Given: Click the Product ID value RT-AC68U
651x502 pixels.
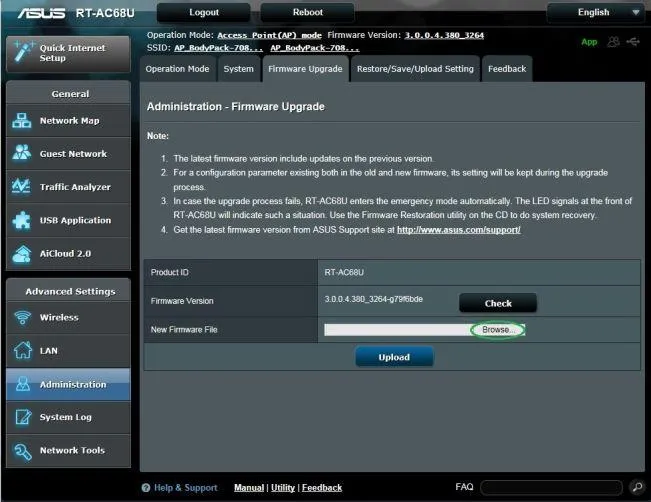Looking at the screenshot, I should [x=344, y=272].
